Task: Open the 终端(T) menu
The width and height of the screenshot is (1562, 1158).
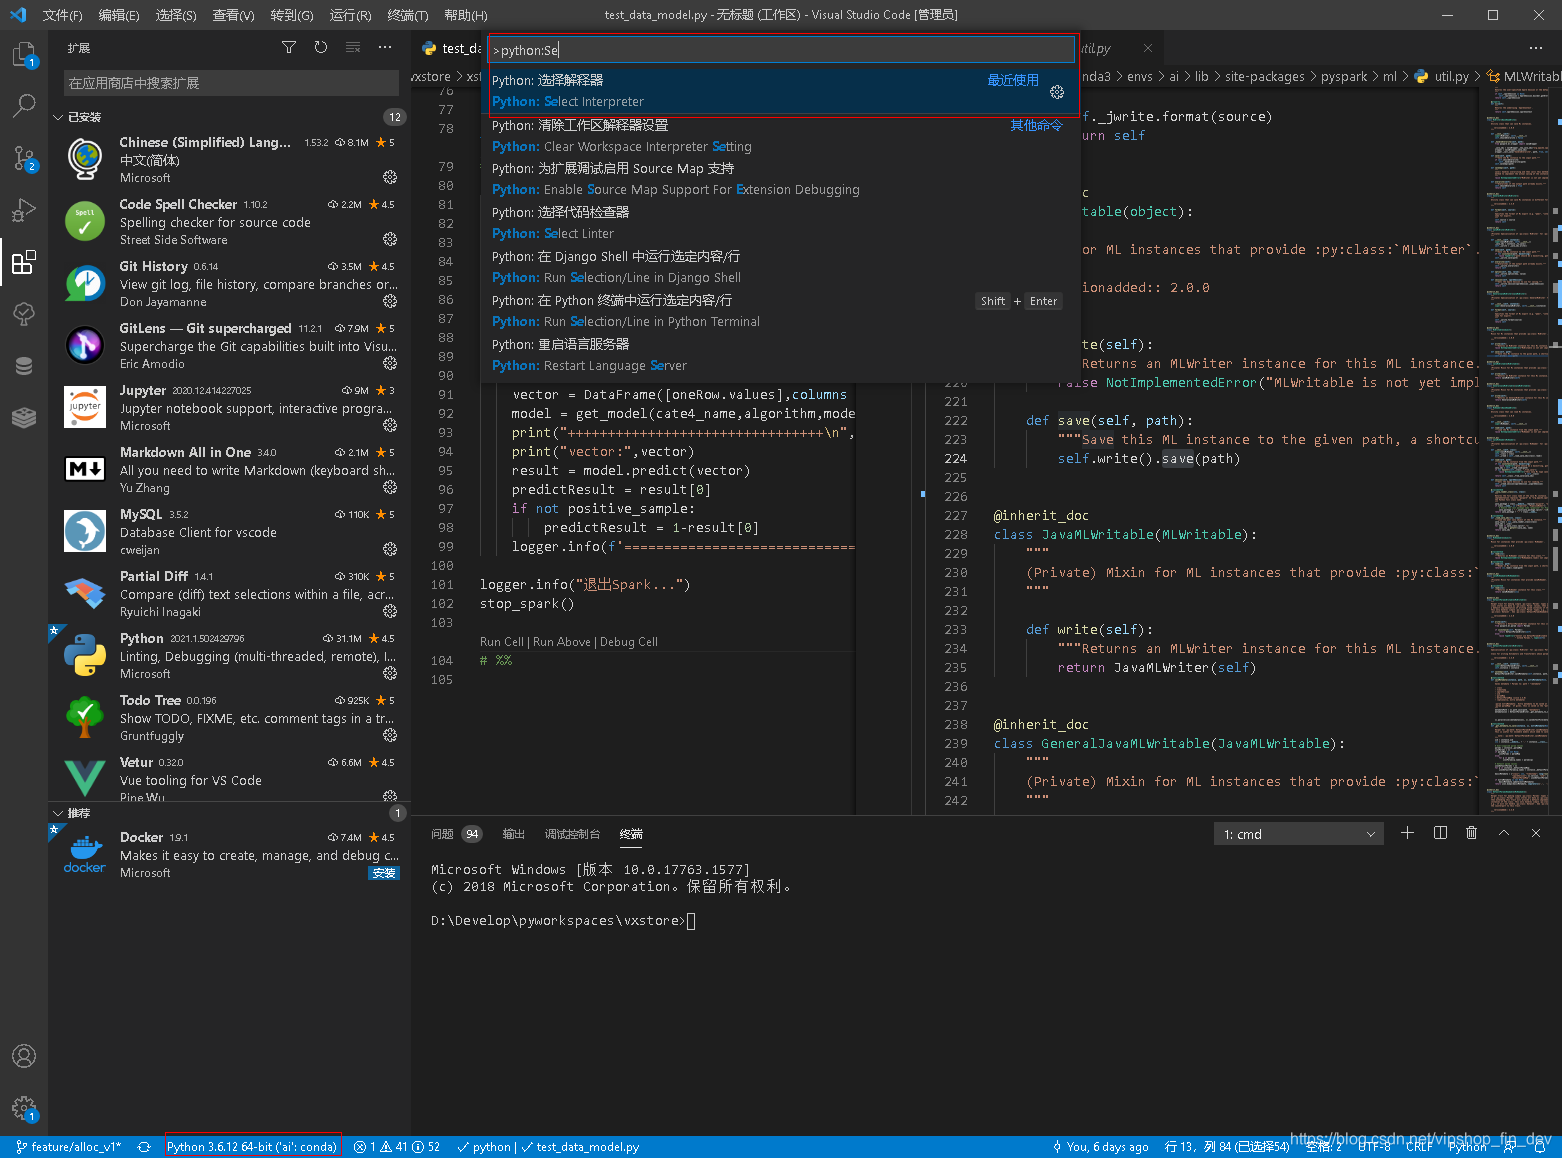Action: point(408,15)
